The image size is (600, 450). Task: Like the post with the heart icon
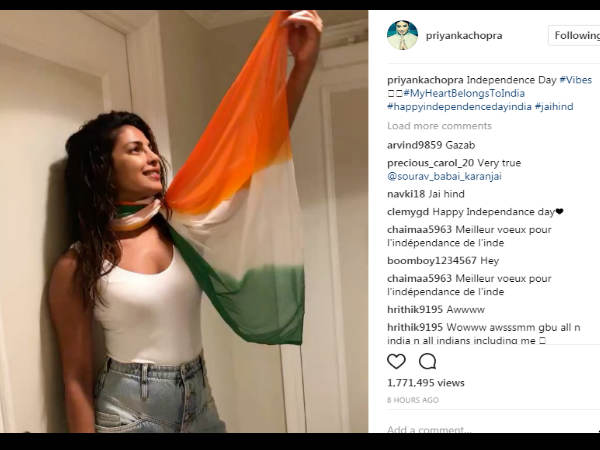pos(396,361)
